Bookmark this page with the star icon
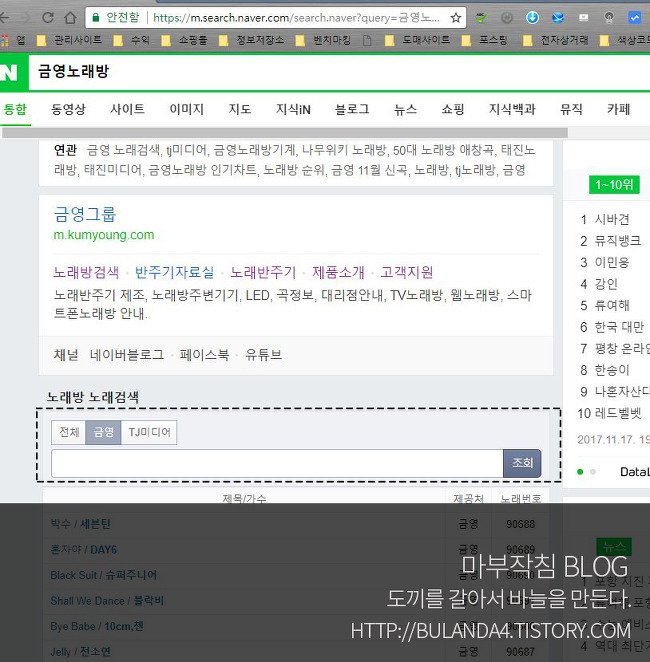Viewport: 650px width, 662px height. click(x=455, y=18)
